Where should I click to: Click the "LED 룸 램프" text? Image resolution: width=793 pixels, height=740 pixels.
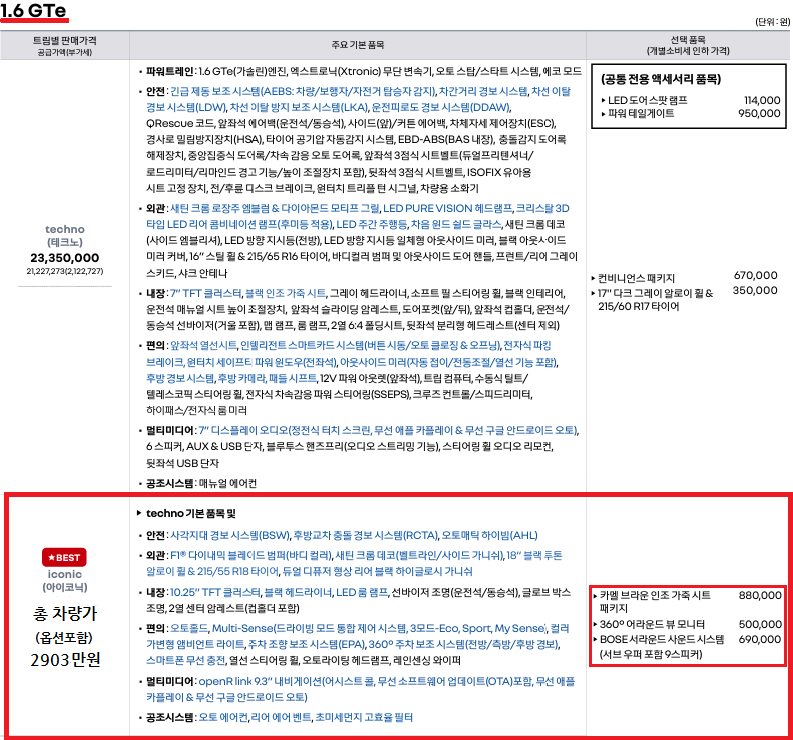click(362, 592)
